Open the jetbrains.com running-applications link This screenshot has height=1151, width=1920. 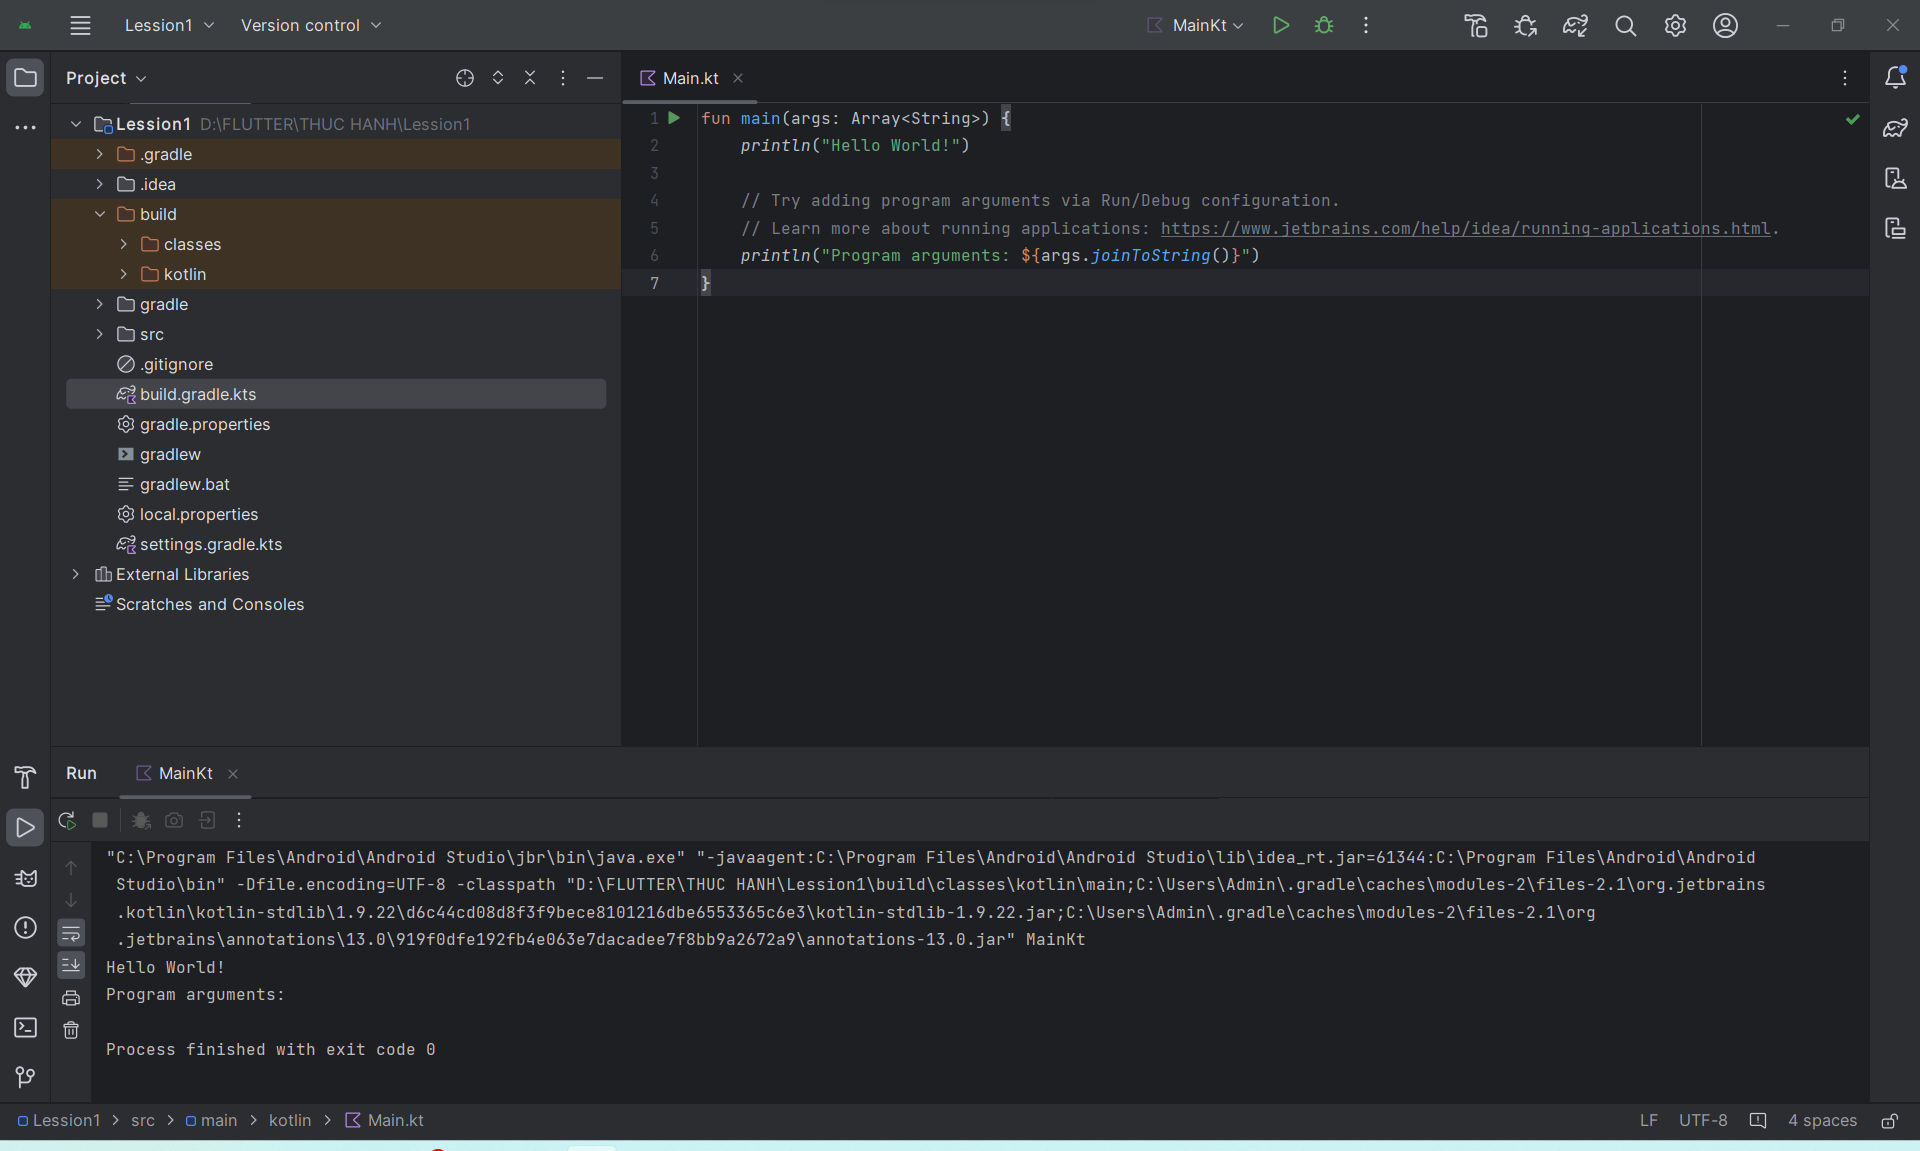1465,229
